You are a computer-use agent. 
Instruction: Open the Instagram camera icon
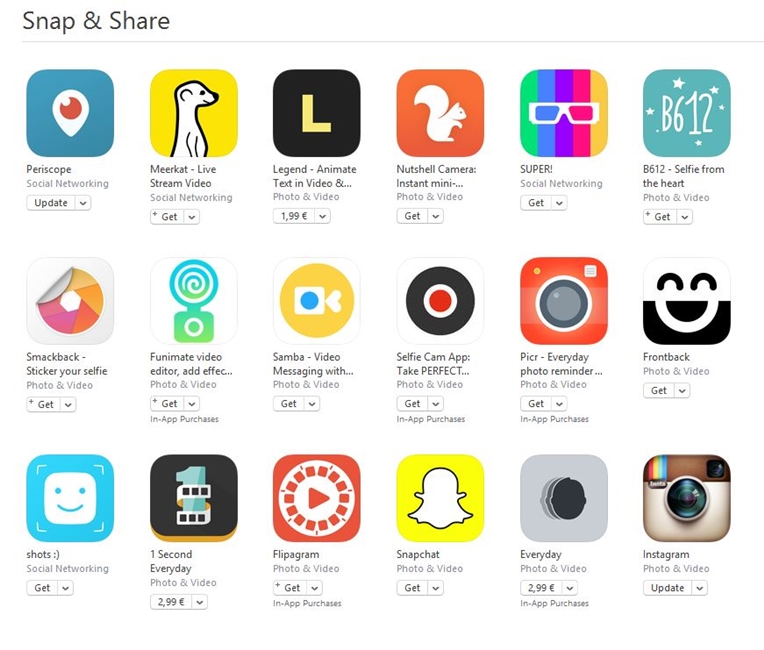[x=687, y=498]
